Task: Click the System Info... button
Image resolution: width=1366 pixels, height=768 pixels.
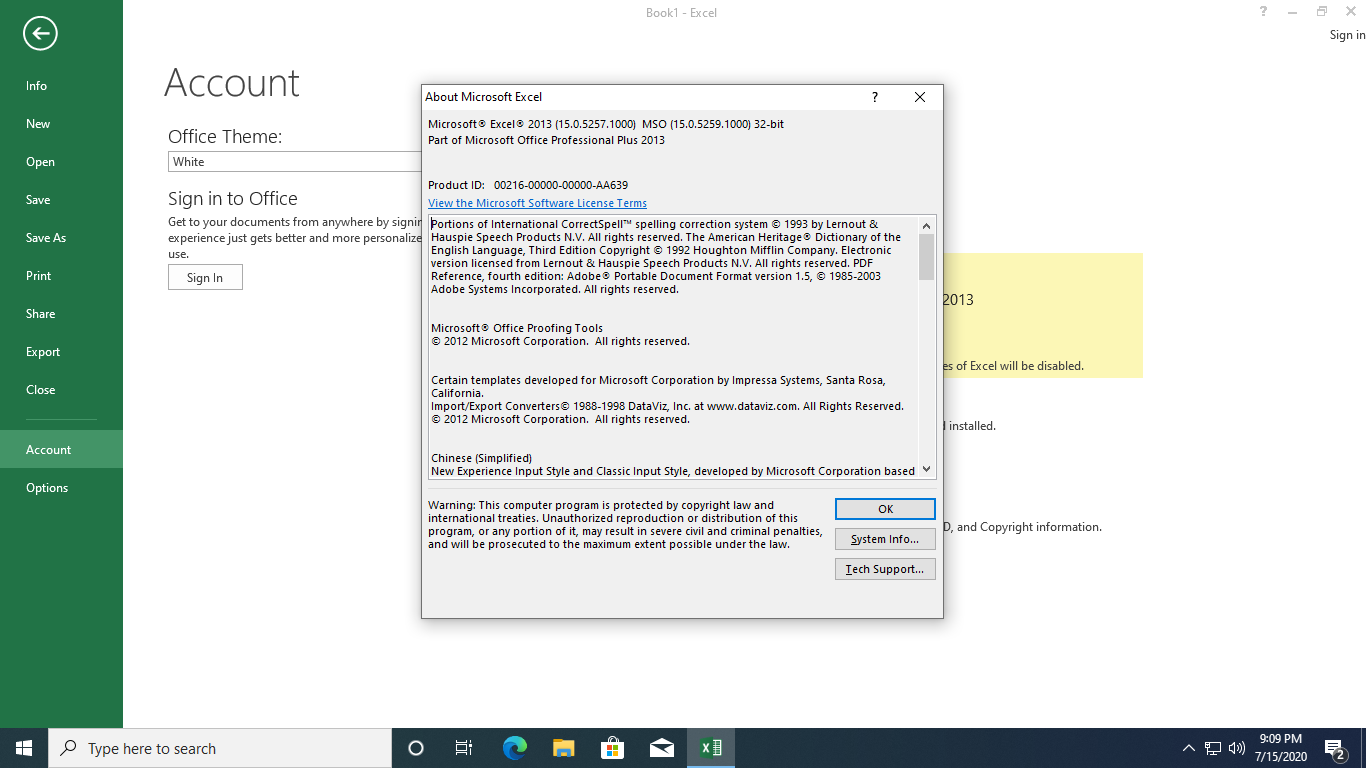Action: pos(885,539)
